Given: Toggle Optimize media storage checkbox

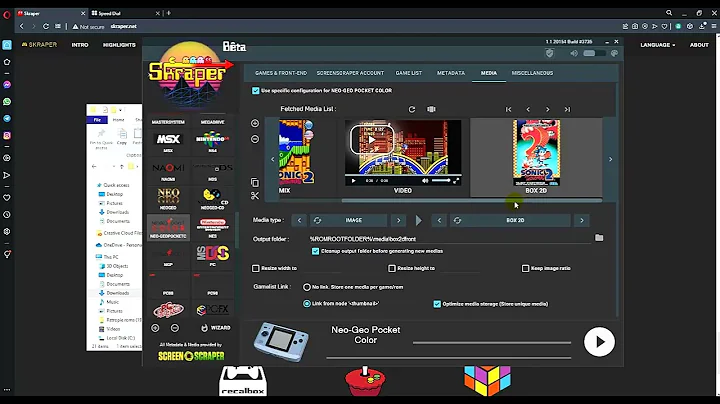Looking at the screenshot, I should pos(437,304).
